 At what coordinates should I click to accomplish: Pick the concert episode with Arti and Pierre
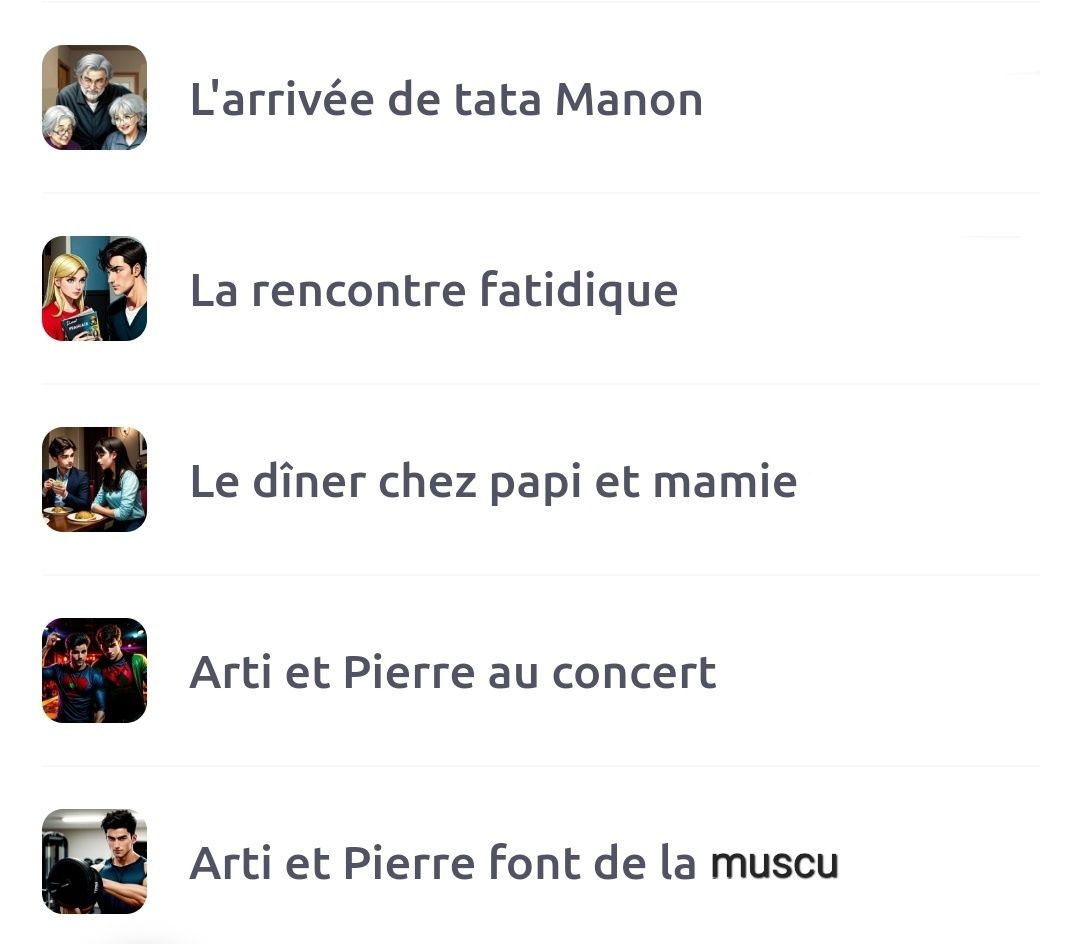click(x=540, y=670)
